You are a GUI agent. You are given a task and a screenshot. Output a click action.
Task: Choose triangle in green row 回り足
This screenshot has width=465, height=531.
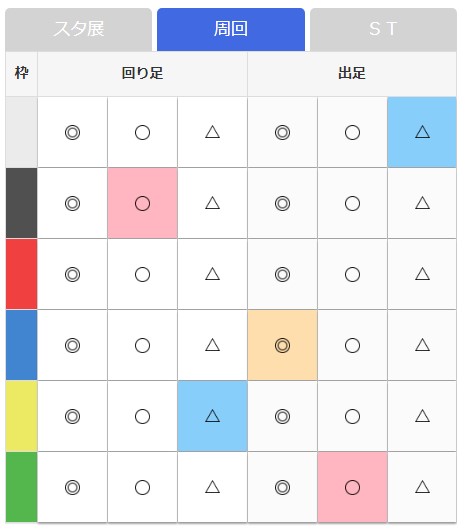212,487
